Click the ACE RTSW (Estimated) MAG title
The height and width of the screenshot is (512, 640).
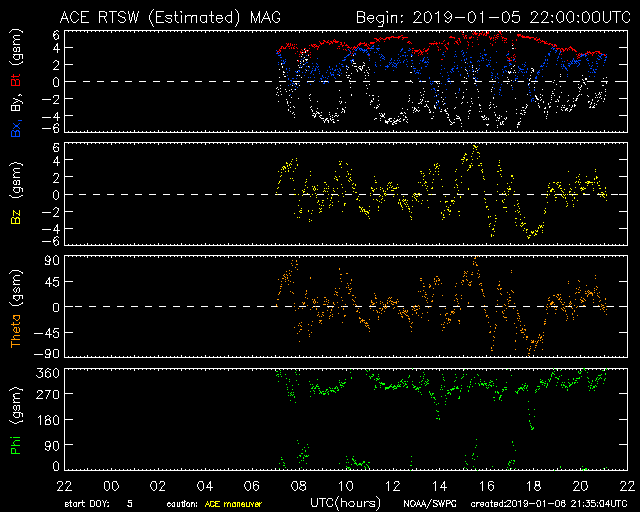point(167,17)
